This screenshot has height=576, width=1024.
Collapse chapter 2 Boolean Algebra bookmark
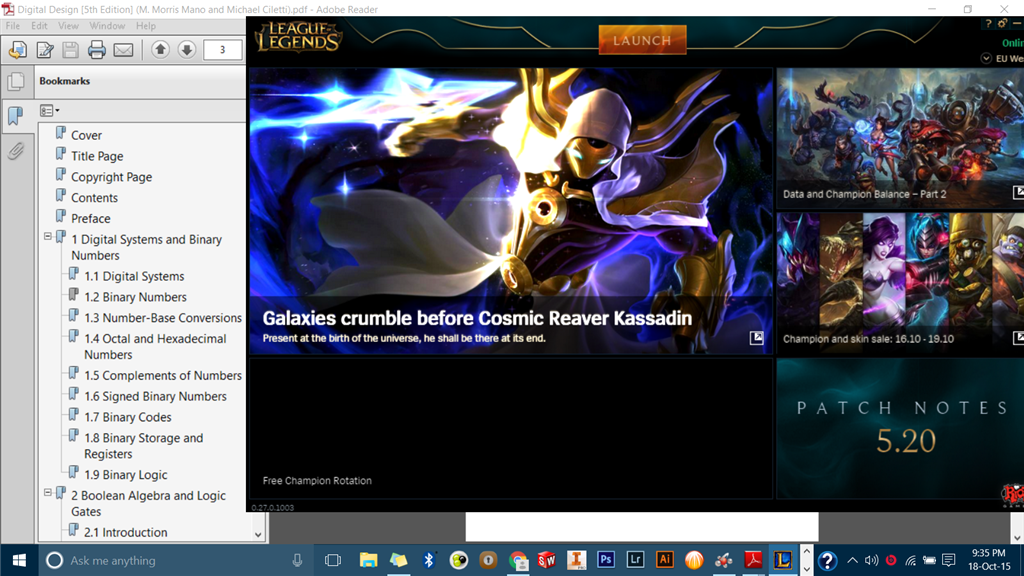(48, 492)
